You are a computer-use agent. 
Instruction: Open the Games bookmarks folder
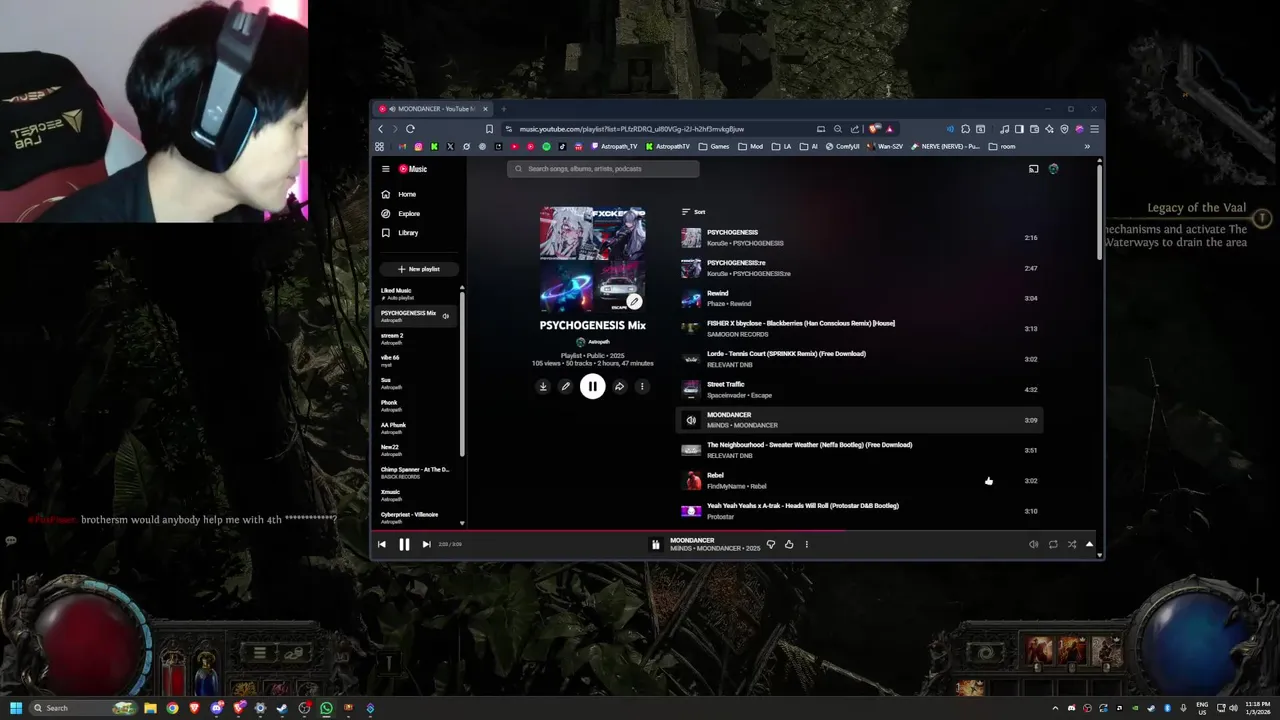[714, 146]
